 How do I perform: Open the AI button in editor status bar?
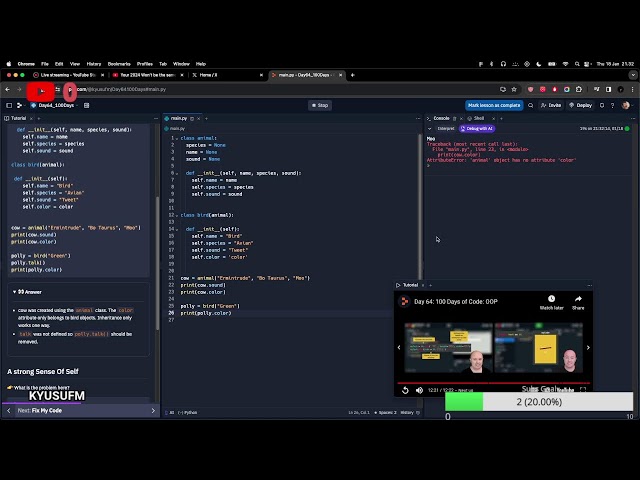coord(170,413)
